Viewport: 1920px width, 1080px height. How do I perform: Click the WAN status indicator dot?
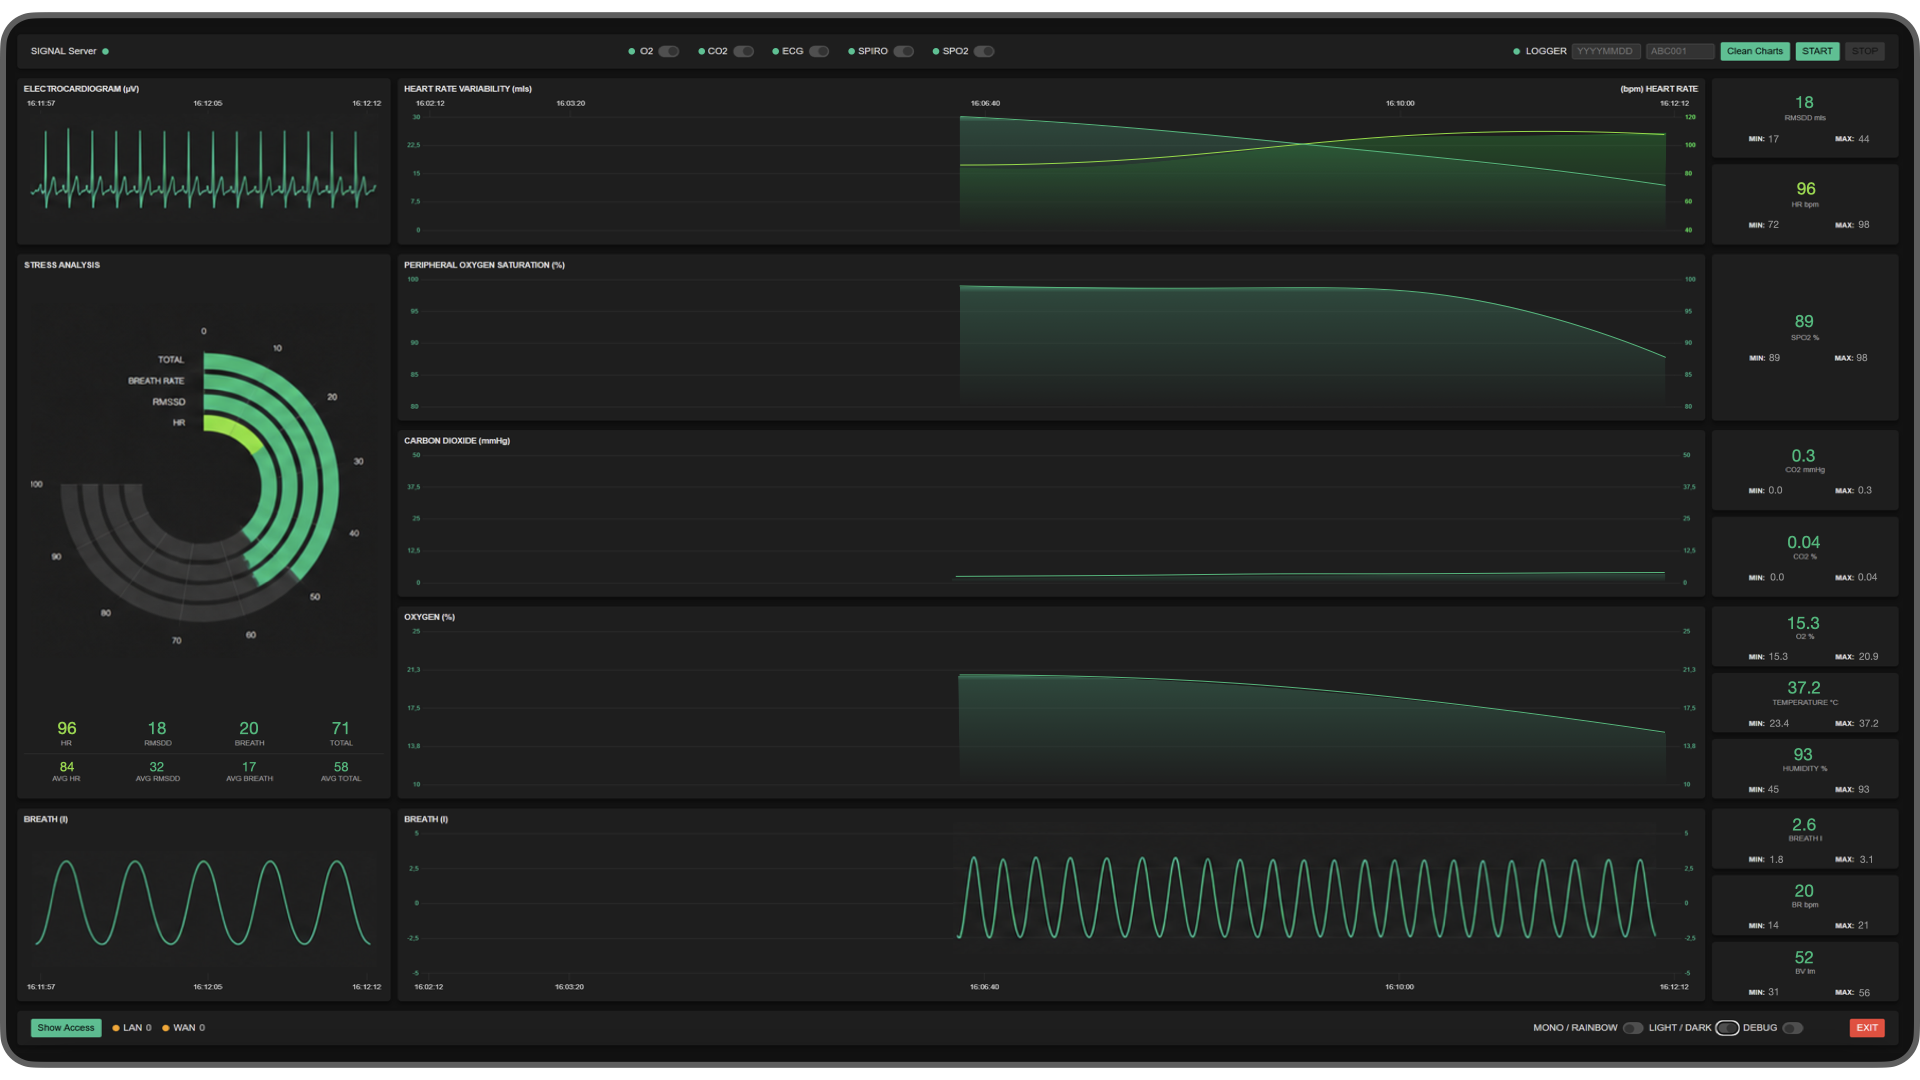(166, 1028)
